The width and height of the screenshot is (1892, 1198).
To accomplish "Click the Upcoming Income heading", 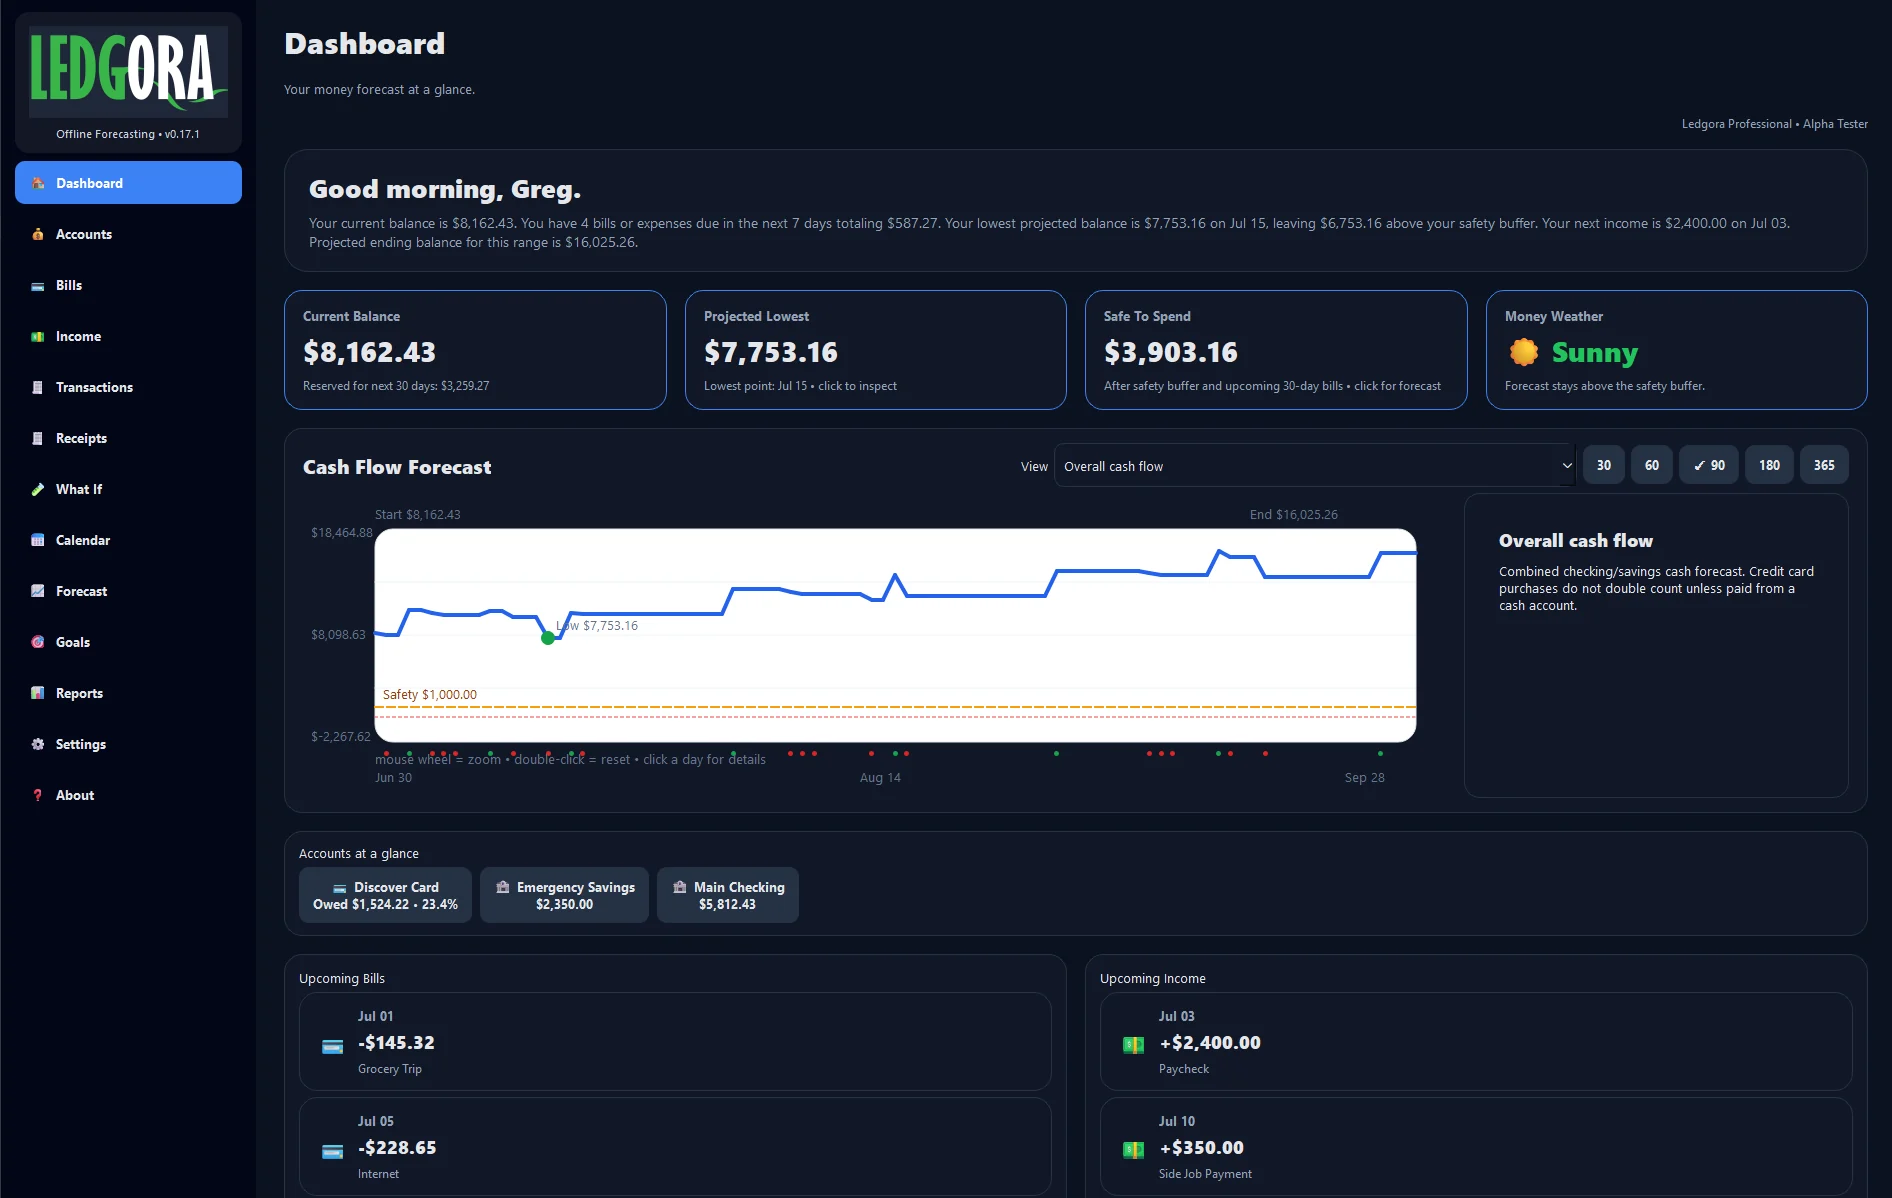I will coord(1152,979).
